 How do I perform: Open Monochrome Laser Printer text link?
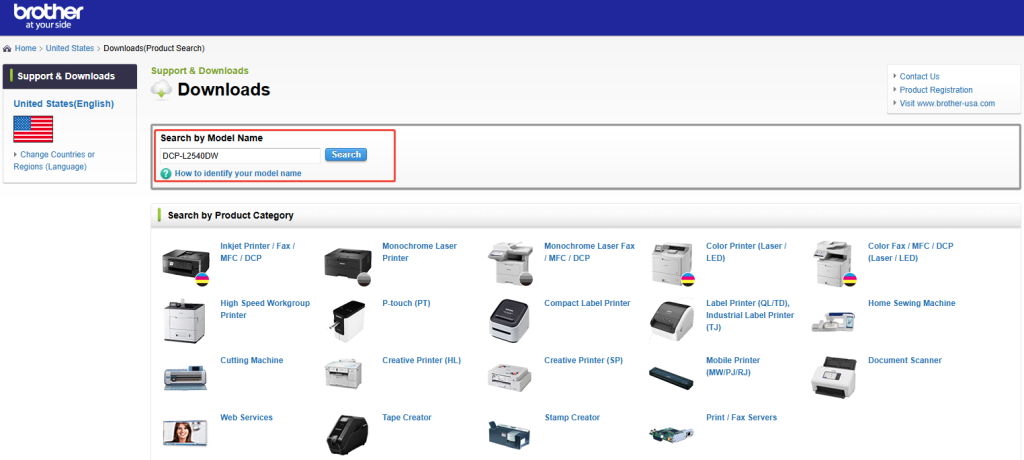tap(419, 252)
